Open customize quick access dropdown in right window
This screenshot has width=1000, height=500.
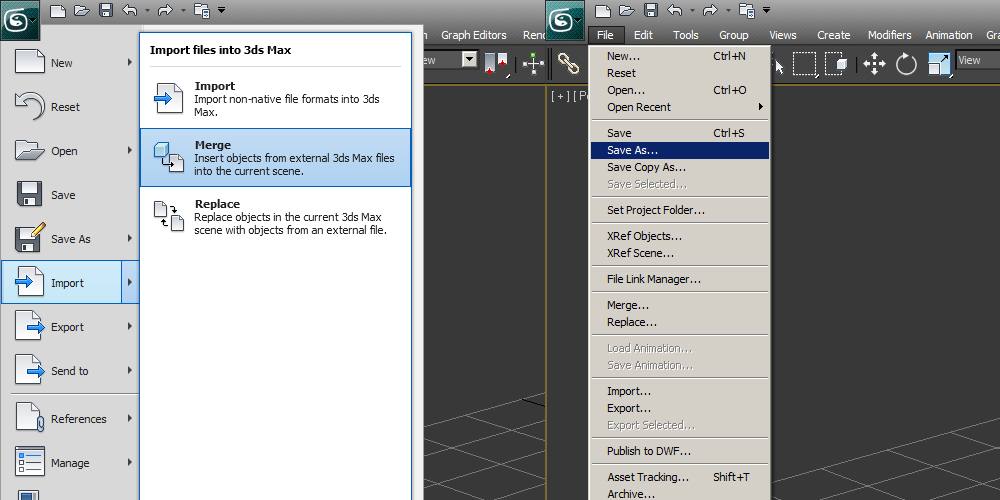(x=767, y=10)
